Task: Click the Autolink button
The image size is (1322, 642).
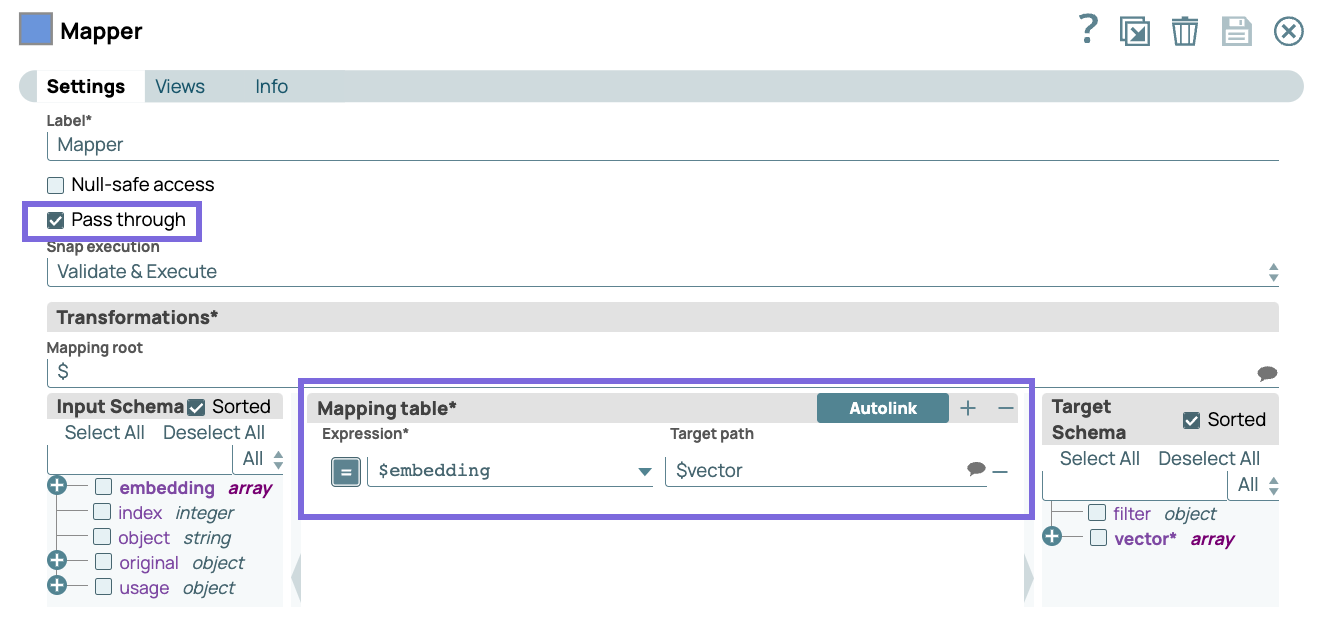Action: tap(882, 408)
